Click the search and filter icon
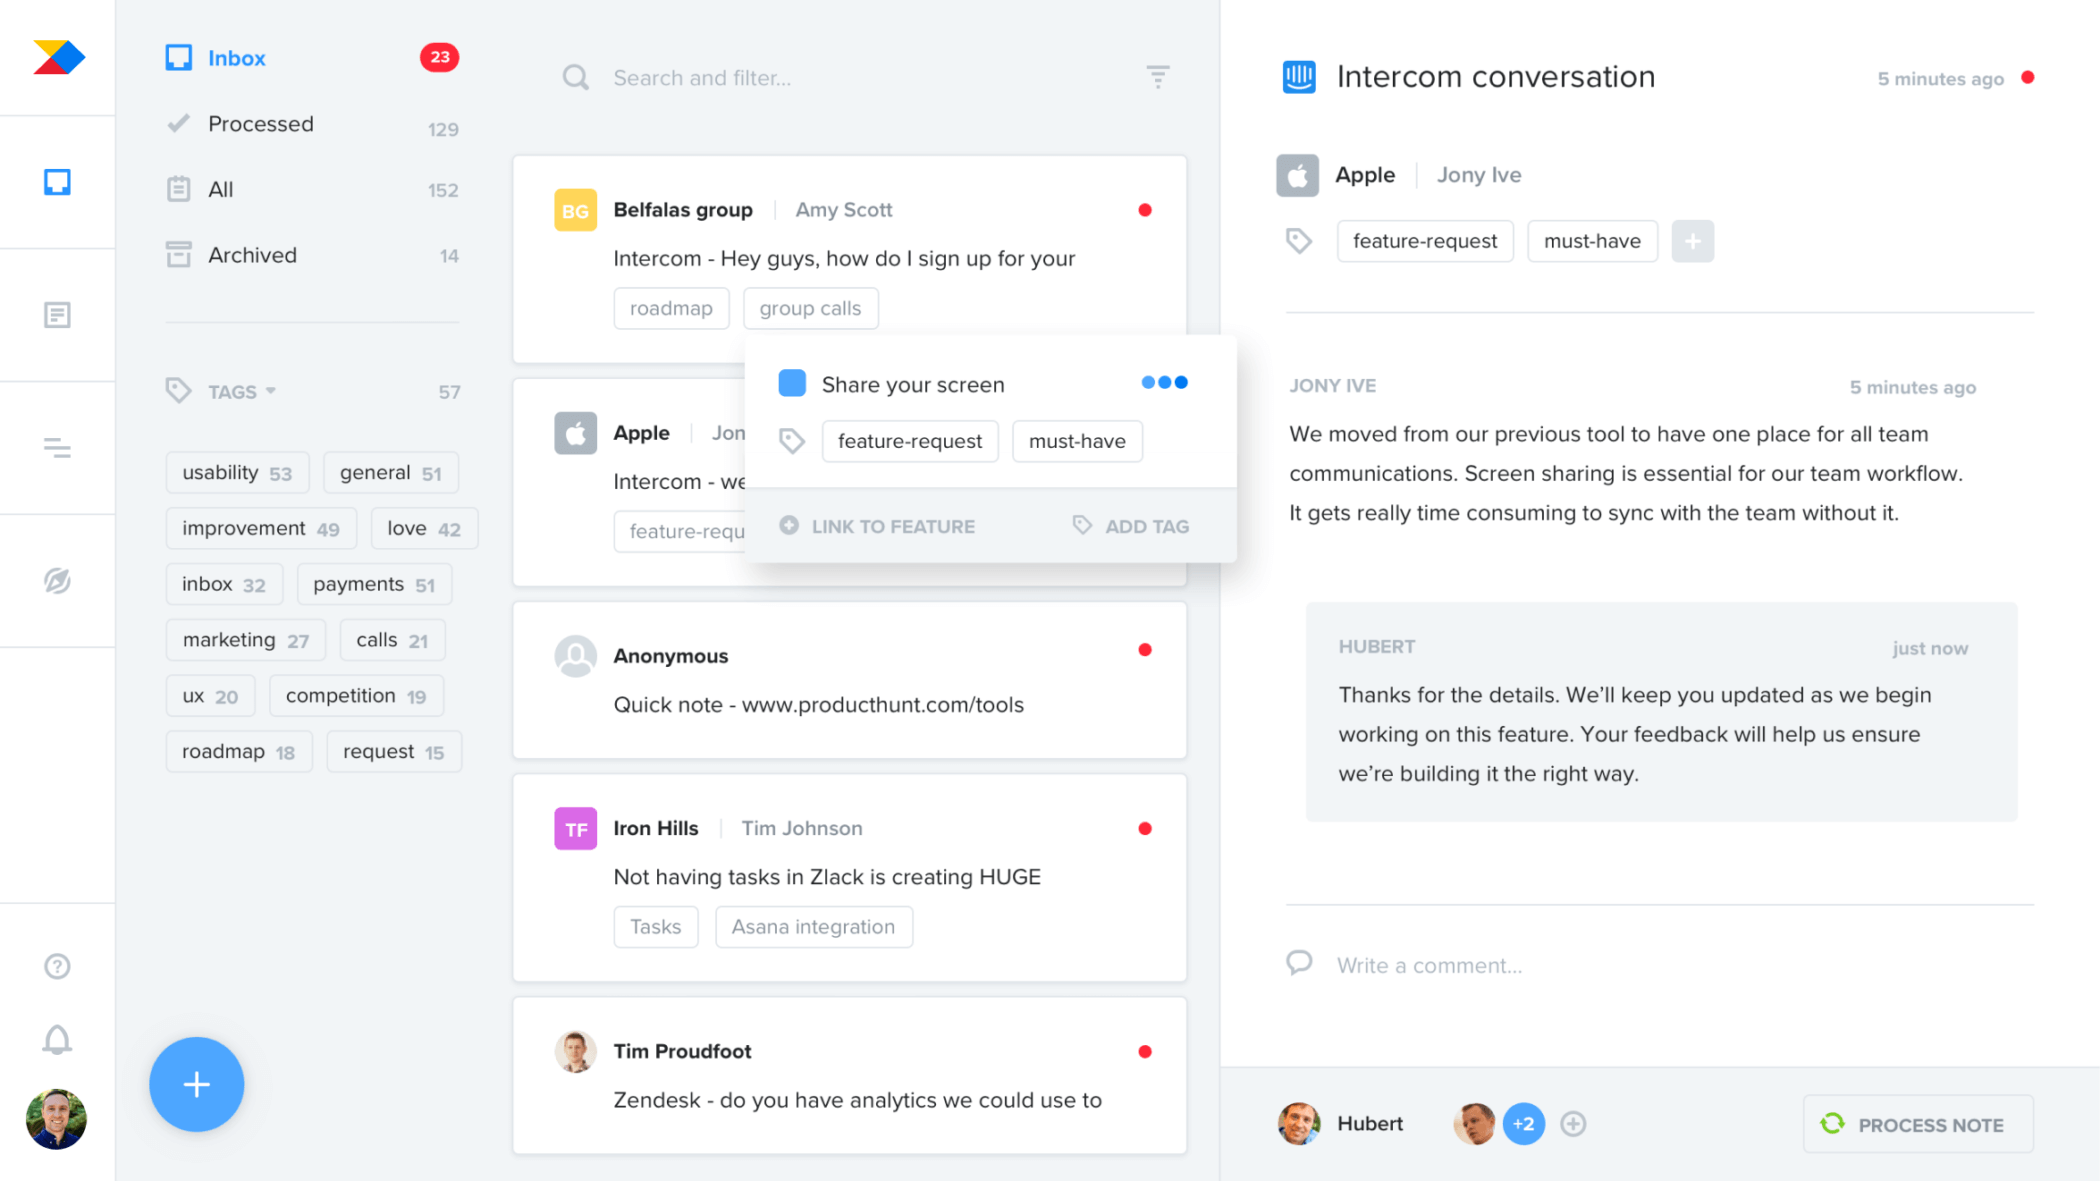 (x=1160, y=78)
